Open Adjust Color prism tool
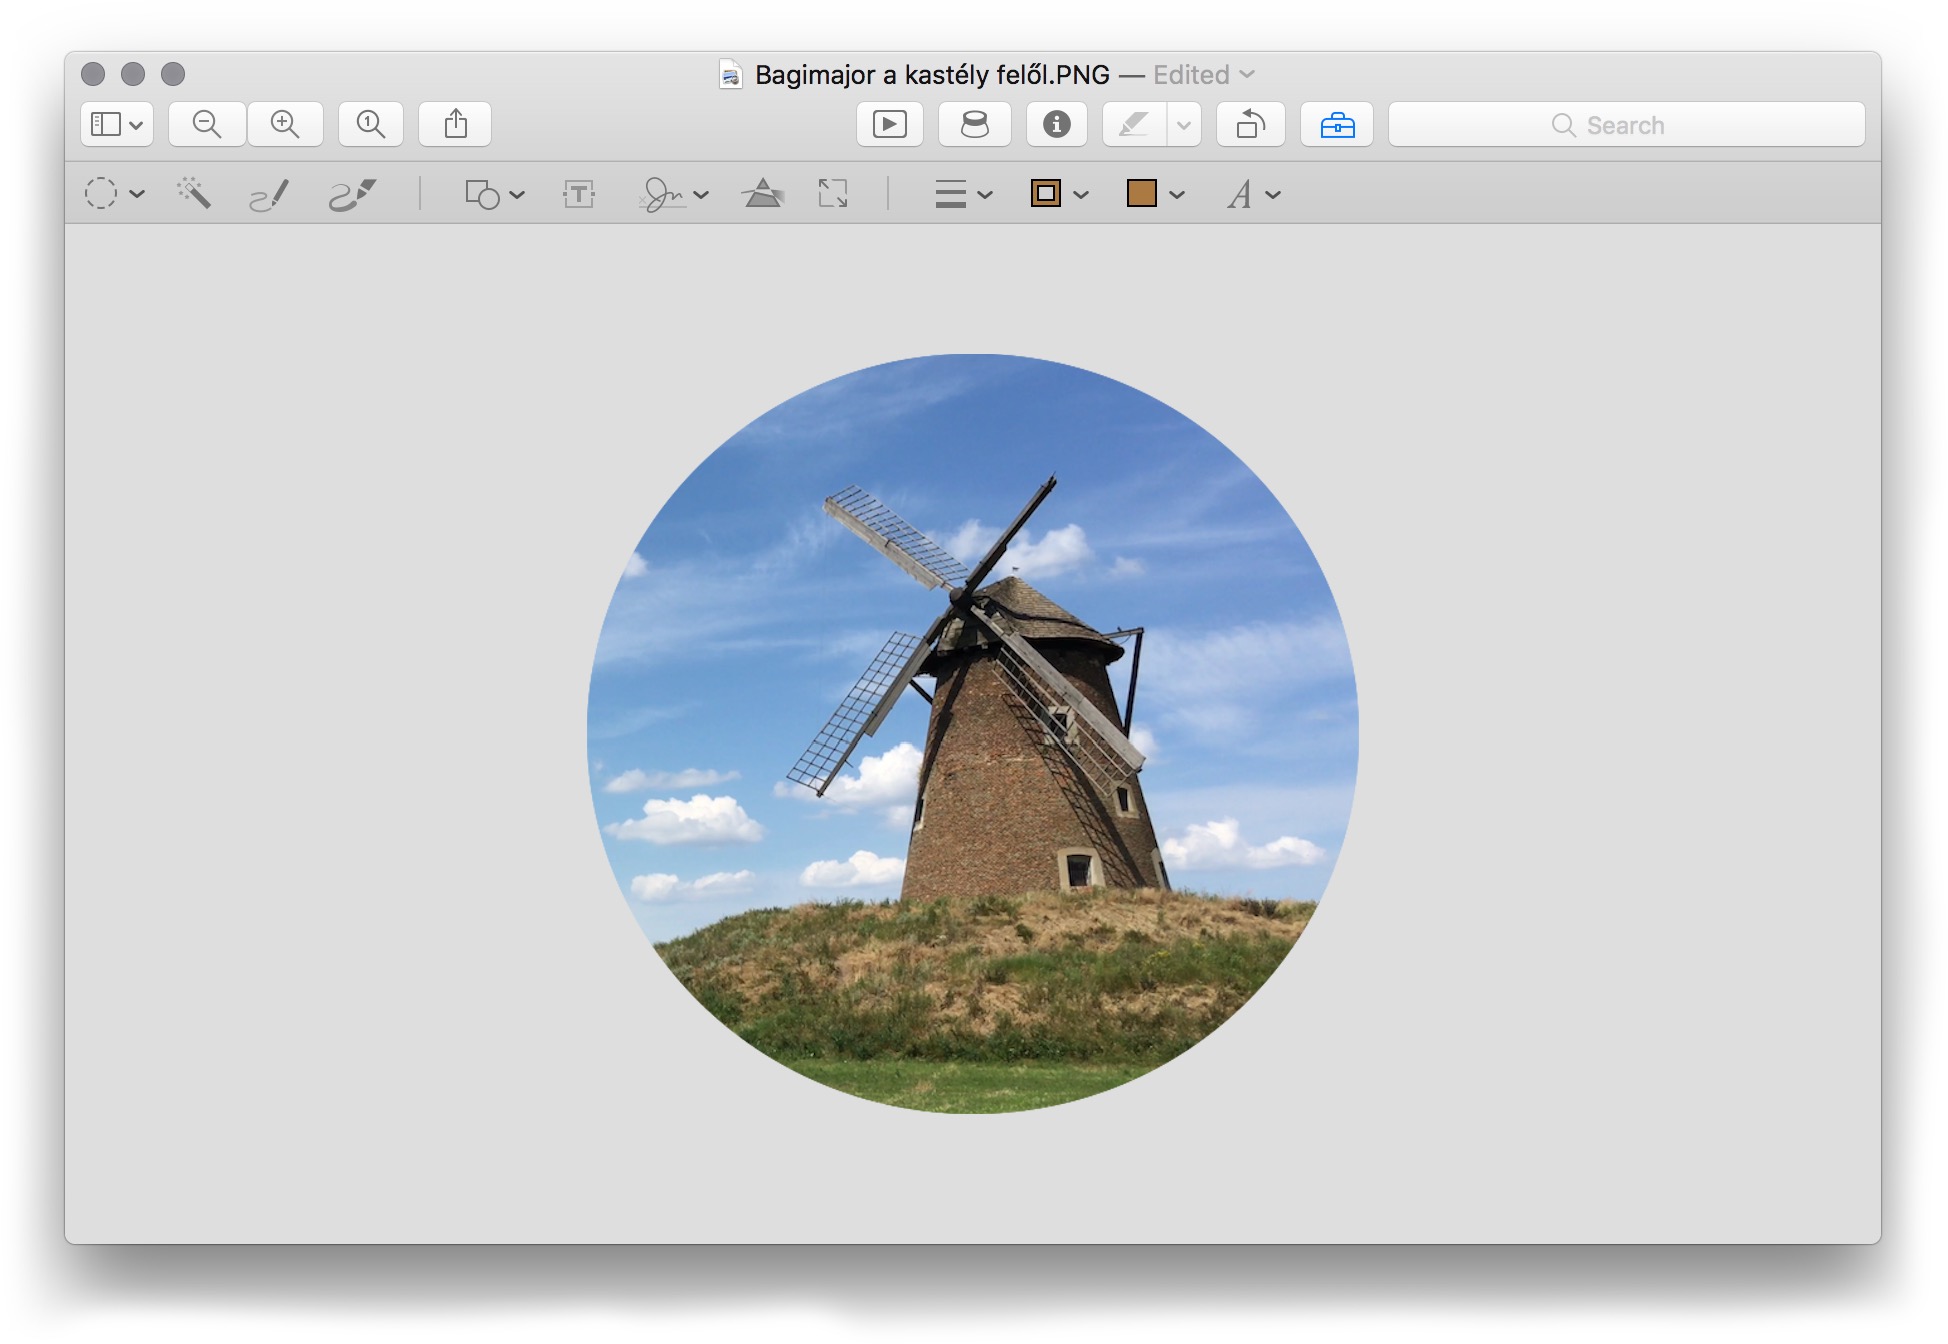This screenshot has height=1344, width=1948. tap(763, 193)
